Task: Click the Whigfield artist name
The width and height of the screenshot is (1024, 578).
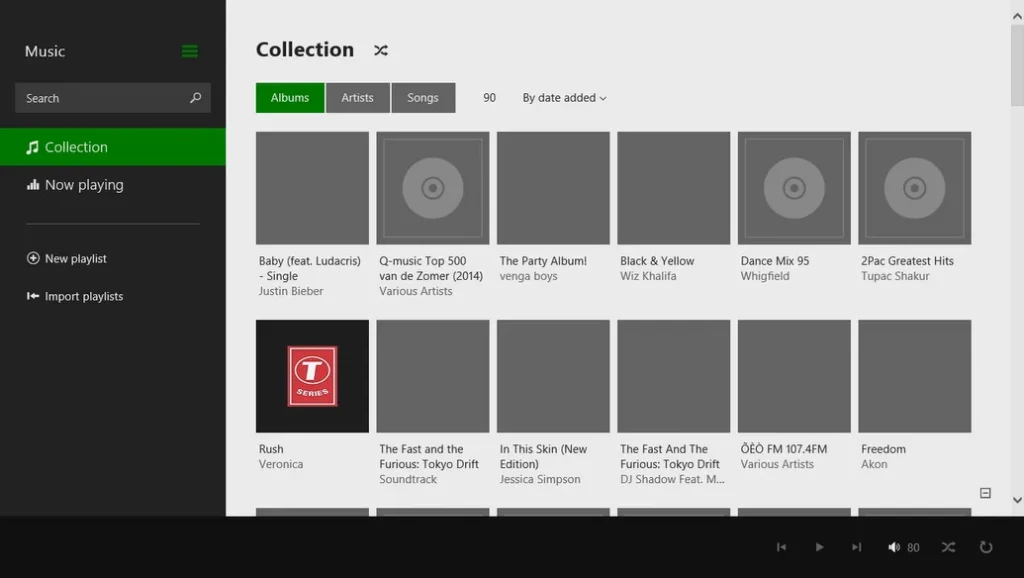Action: click(765, 276)
